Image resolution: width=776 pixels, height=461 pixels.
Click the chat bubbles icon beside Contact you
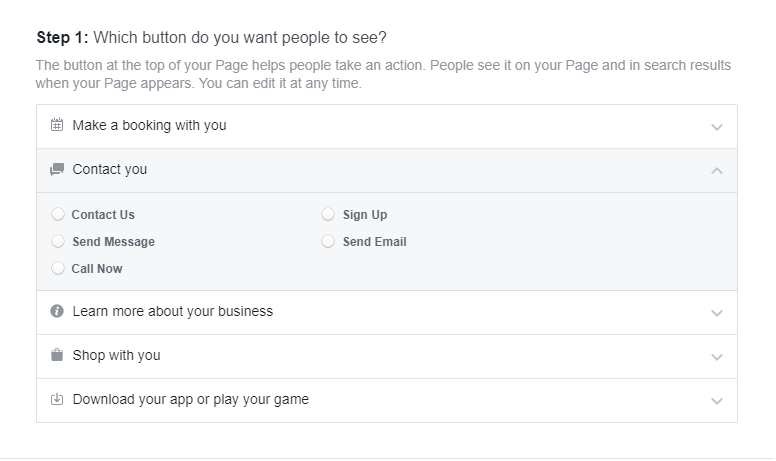coord(57,170)
